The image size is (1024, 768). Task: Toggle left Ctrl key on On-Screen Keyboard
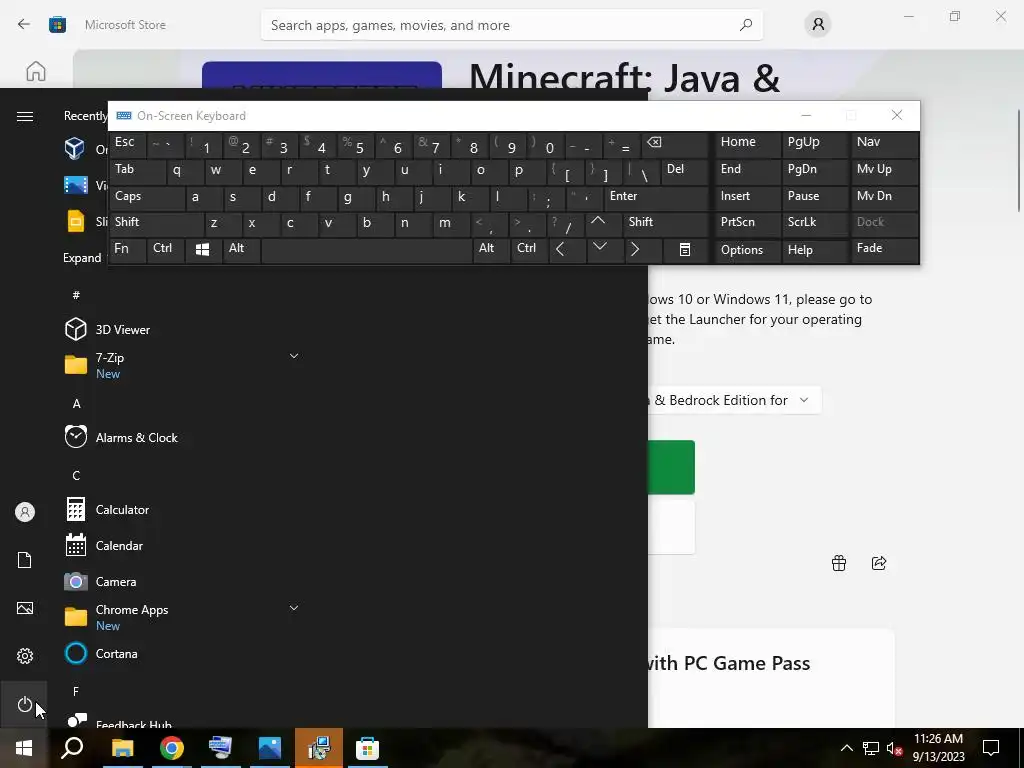pos(166,249)
